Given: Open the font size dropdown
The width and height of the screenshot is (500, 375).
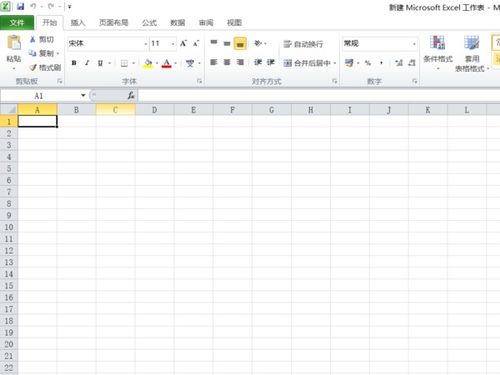Looking at the screenshot, I should [x=173, y=44].
